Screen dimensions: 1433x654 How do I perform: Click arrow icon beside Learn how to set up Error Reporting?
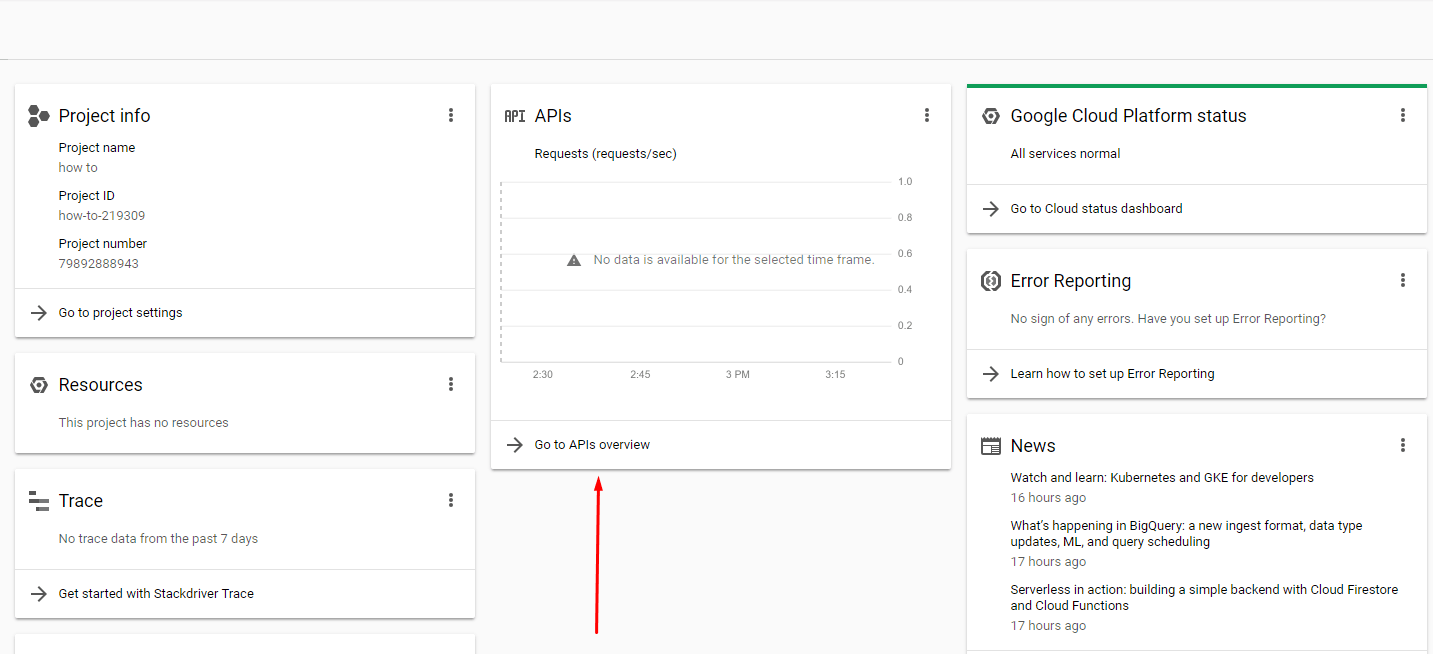[990, 374]
